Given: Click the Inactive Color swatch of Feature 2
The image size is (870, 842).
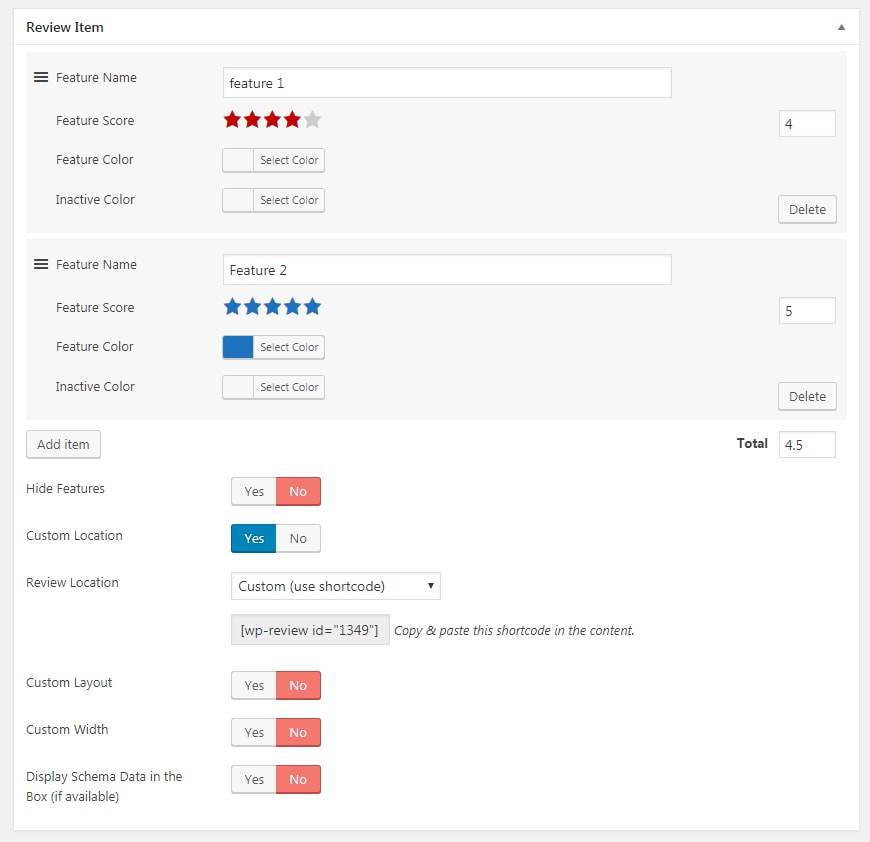Looking at the screenshot, I should coord(238,387).
